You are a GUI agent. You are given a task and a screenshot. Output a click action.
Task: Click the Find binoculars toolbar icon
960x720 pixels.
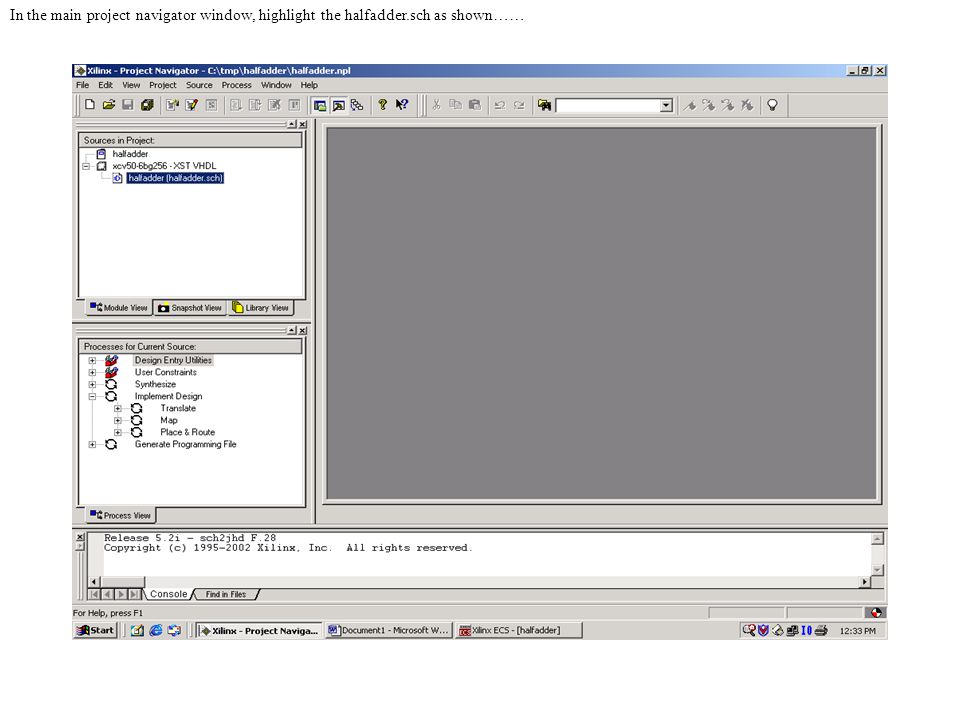coord(544,105)
